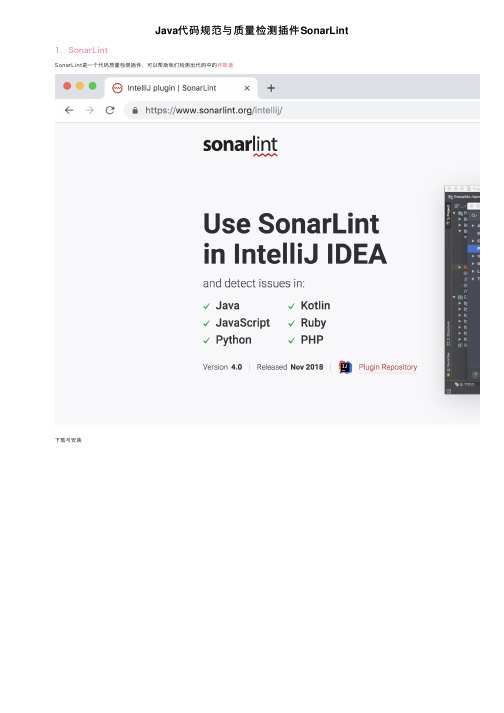This screenshot has width=504, height=713.
Task: Click the checkmark next to Kotlin
Action: [292, 306]
